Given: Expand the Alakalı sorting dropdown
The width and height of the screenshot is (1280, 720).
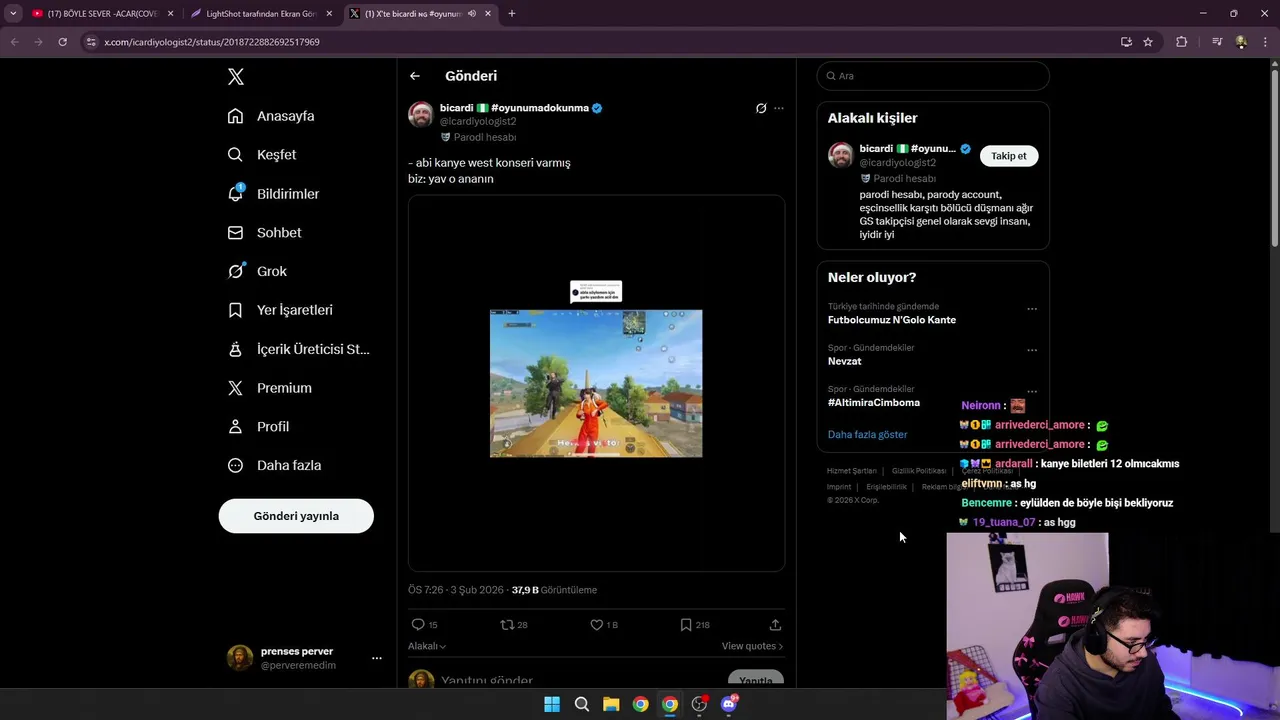Looking at the screenshot, I should [x=427, y=647].
